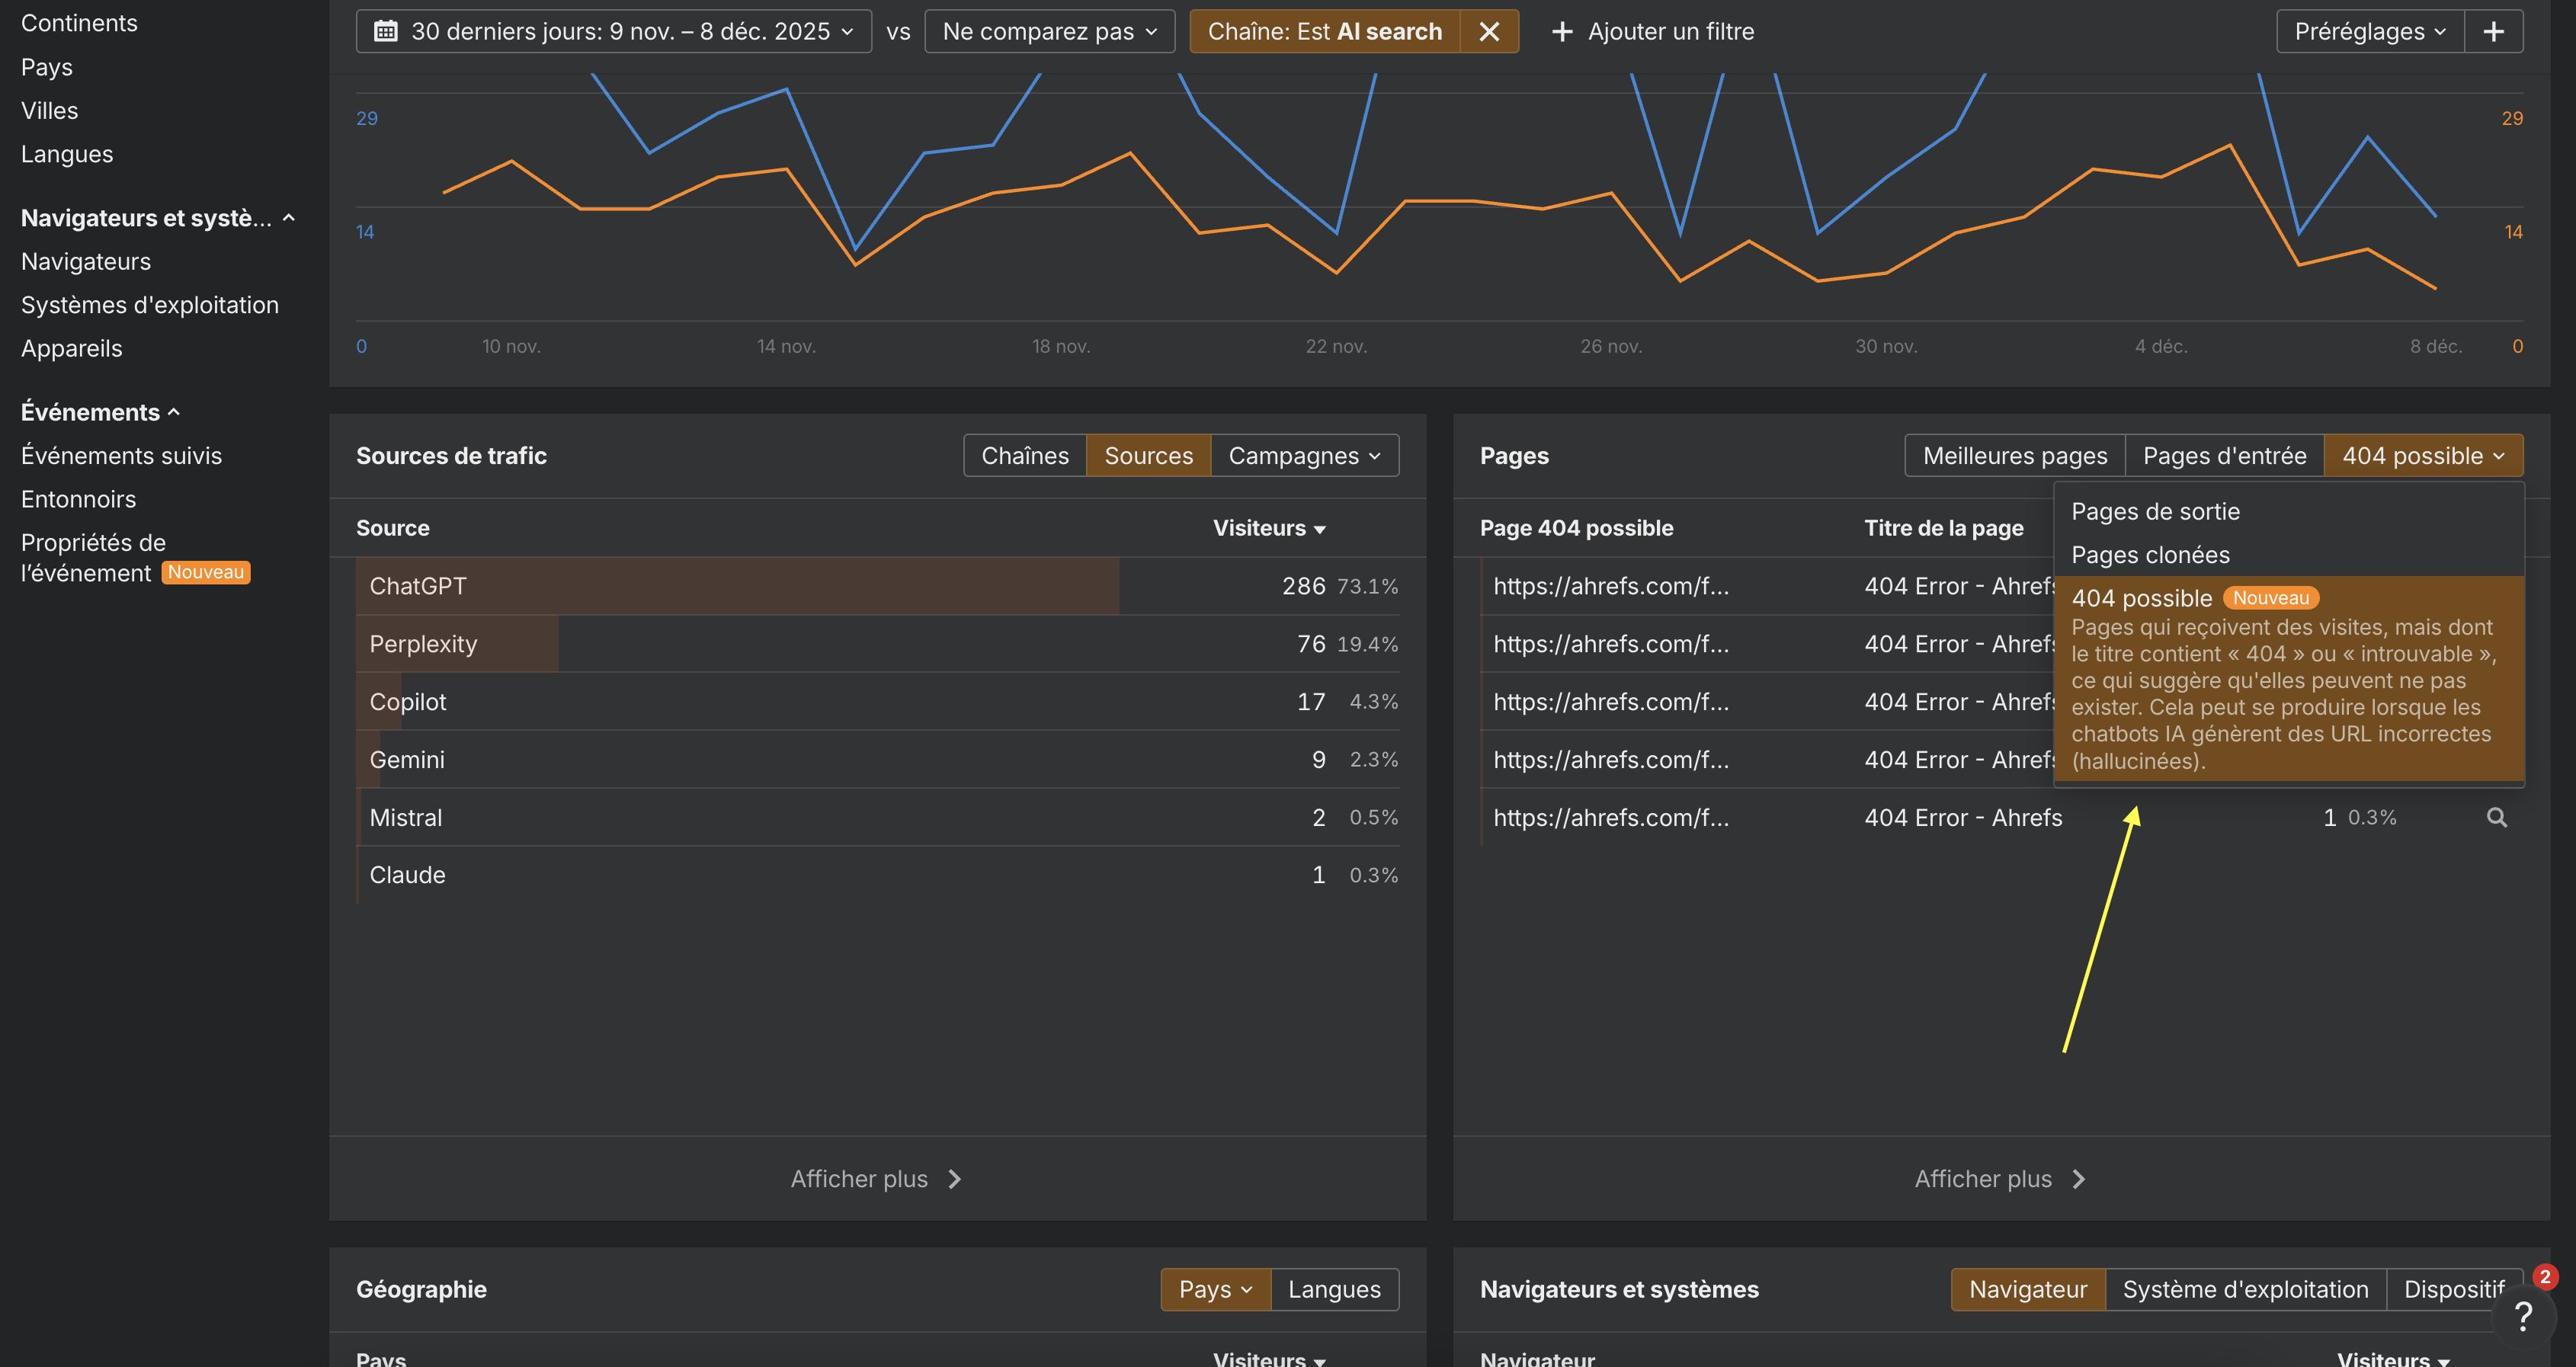Click the red notification badge showing 2

pyautogui.click(x=2545, y=1276)
